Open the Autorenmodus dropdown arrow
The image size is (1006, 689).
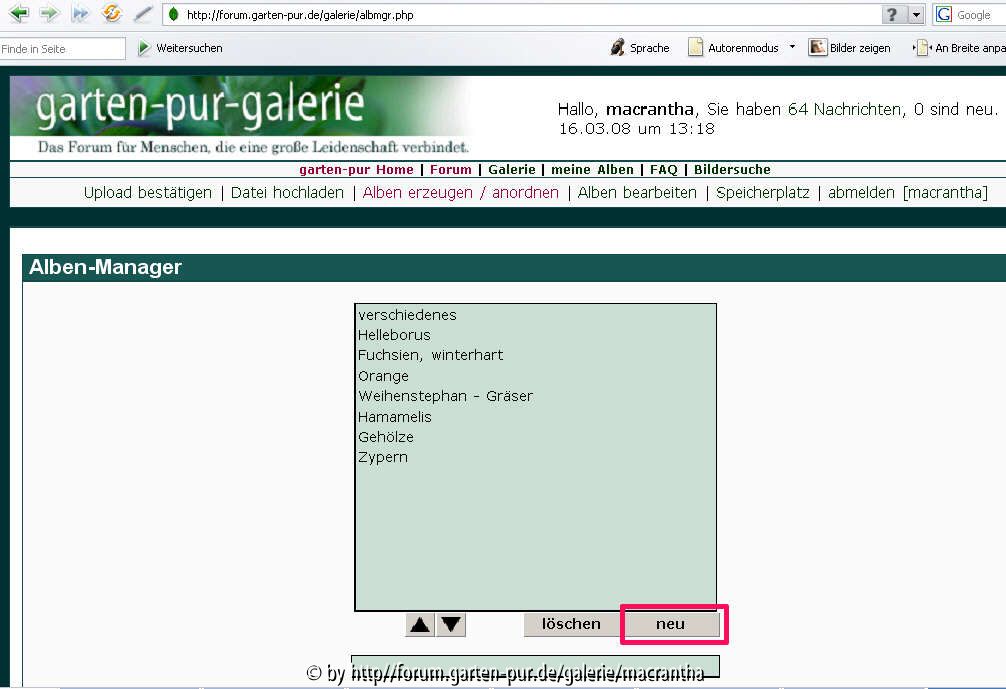[x=792, y=47]
